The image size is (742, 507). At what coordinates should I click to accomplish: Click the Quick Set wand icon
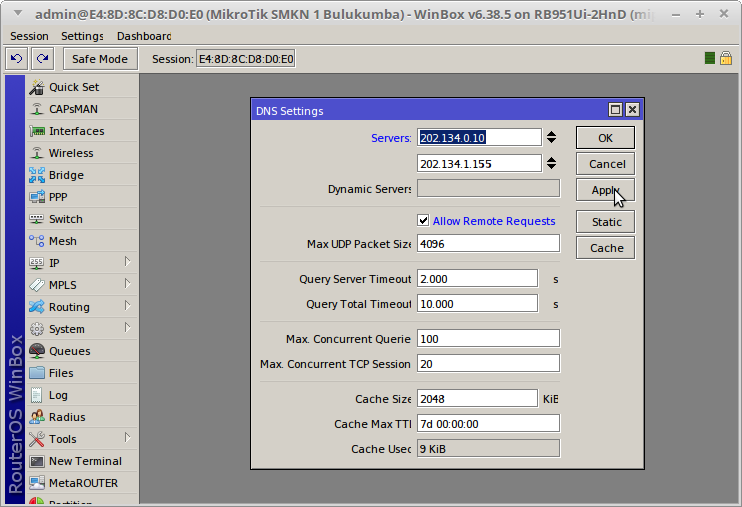36,87
